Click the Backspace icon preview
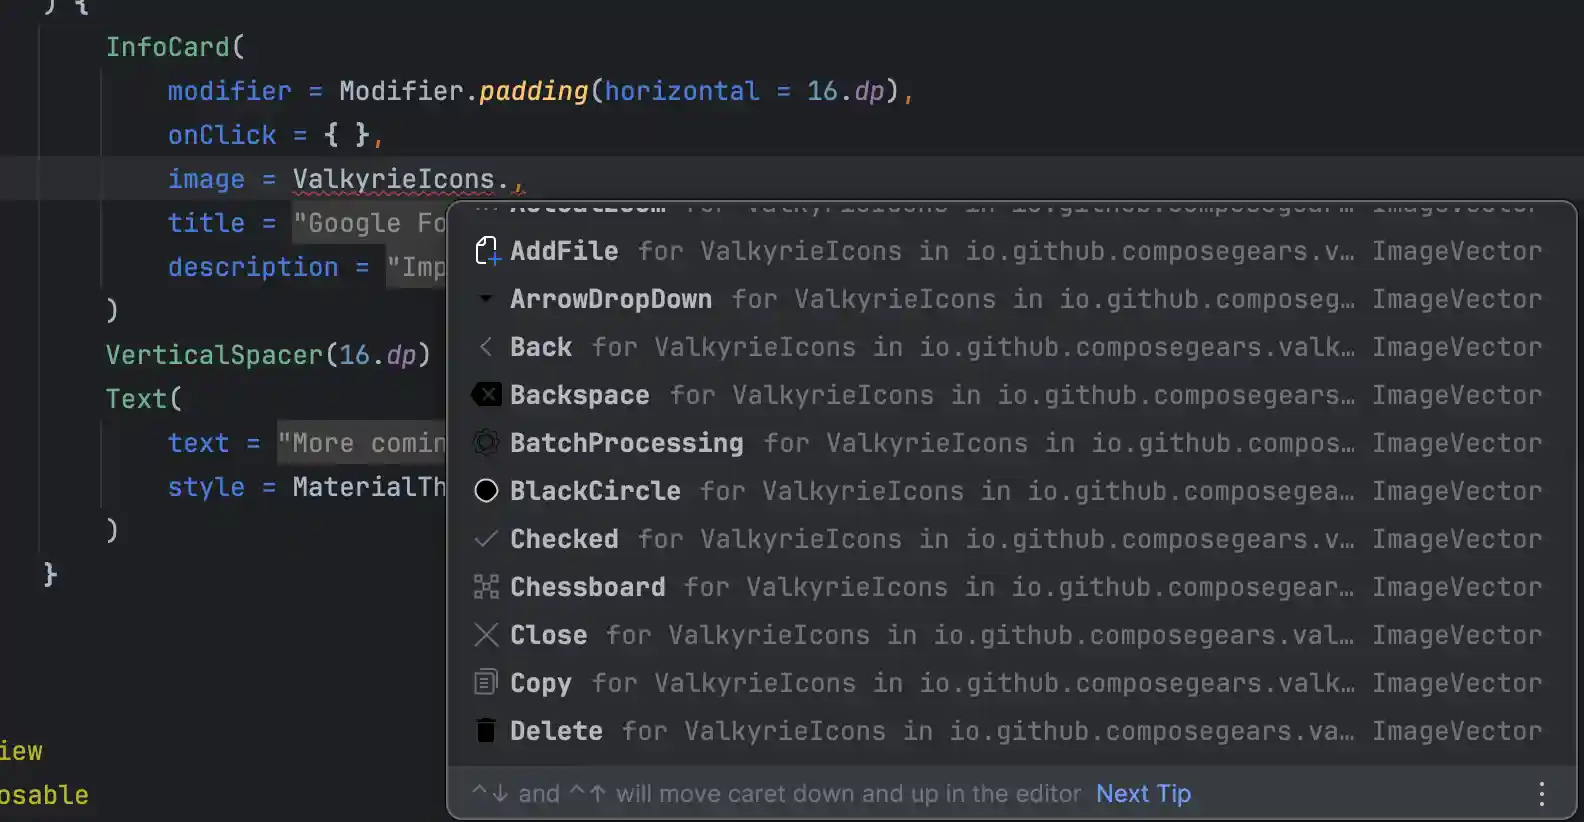Screen dimensions: 1584x822 tap(486, 395)
